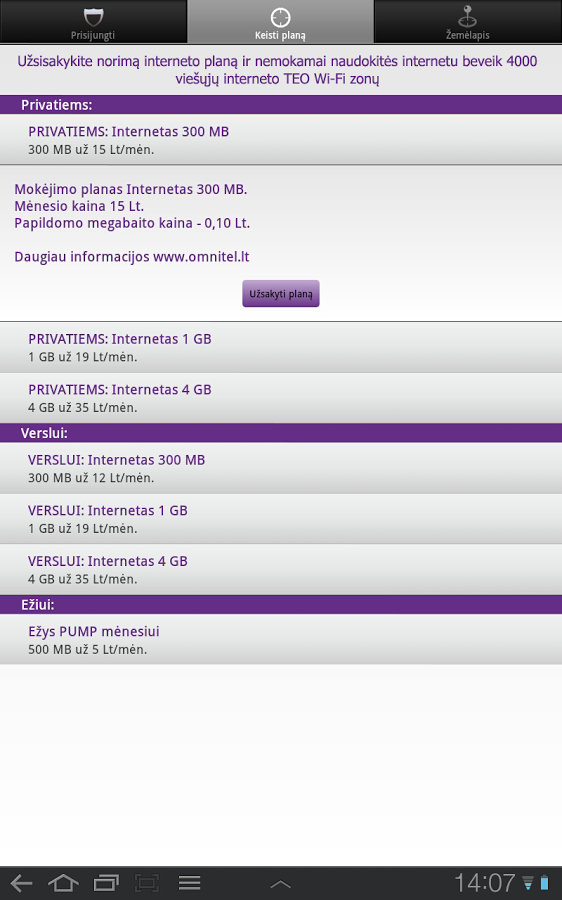This screenshot has width=562, height=900.
Task: Expand the VERSLUI: Internetas 4 GB plan
Action: tap(281, 569)
